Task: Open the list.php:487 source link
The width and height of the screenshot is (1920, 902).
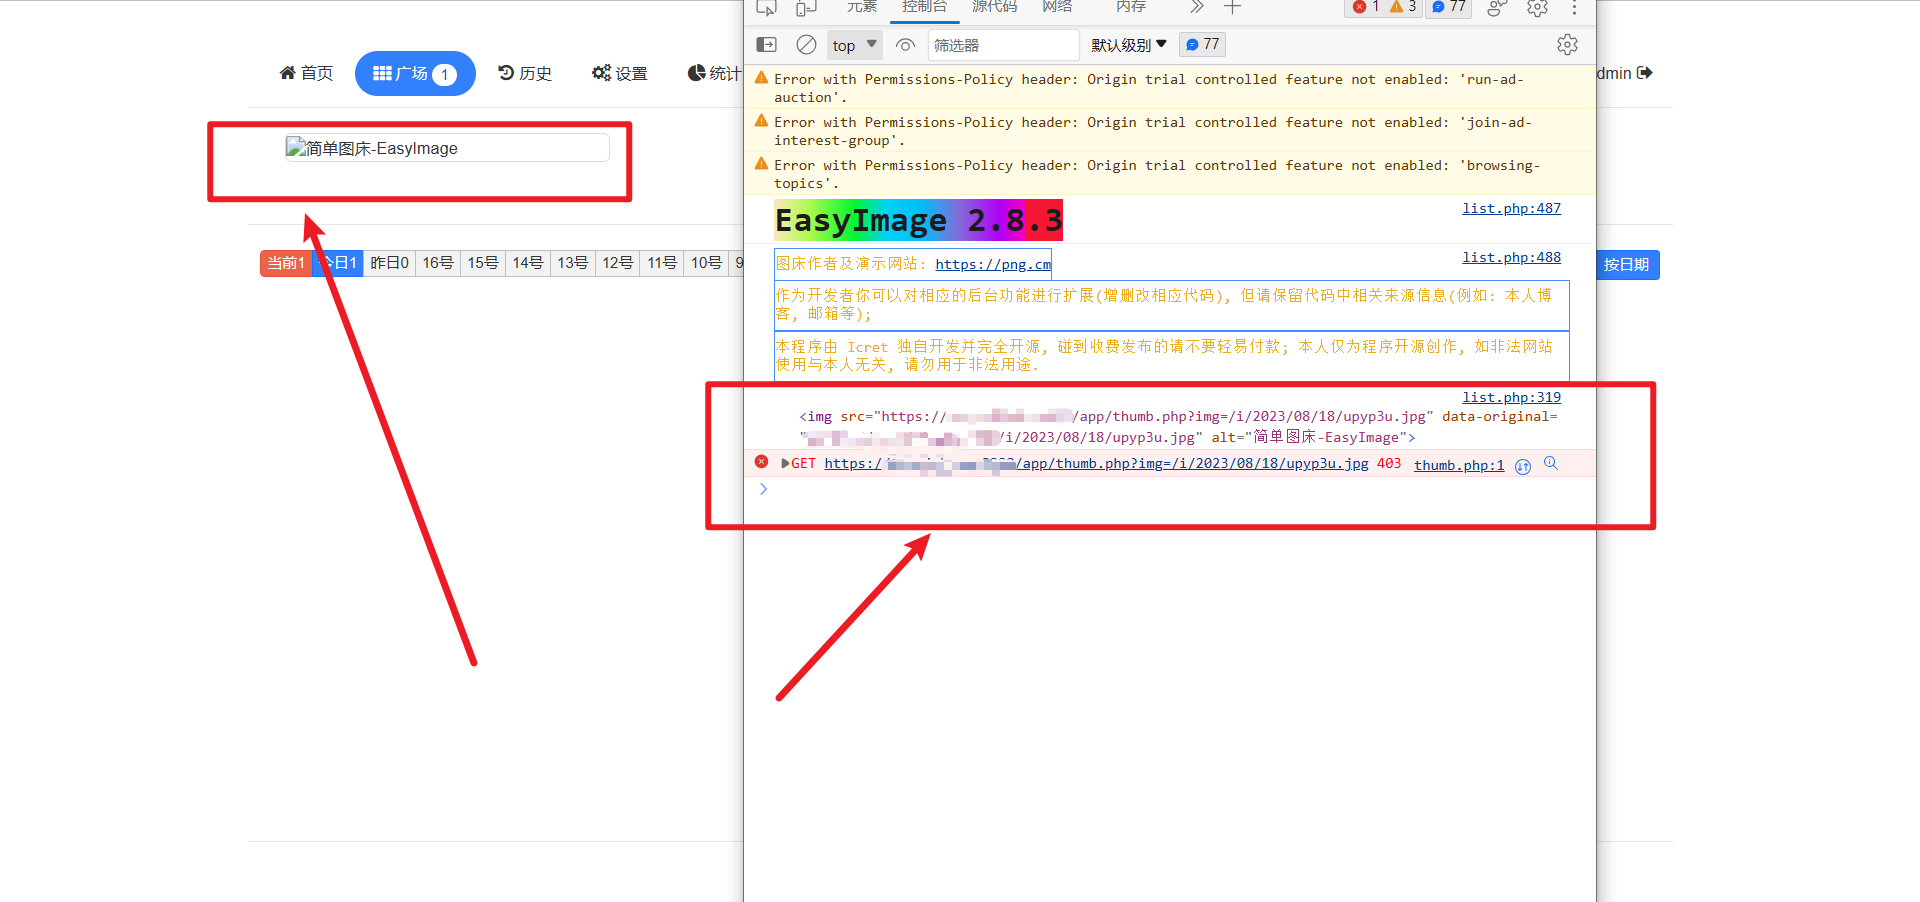Action: [1511, 208]
